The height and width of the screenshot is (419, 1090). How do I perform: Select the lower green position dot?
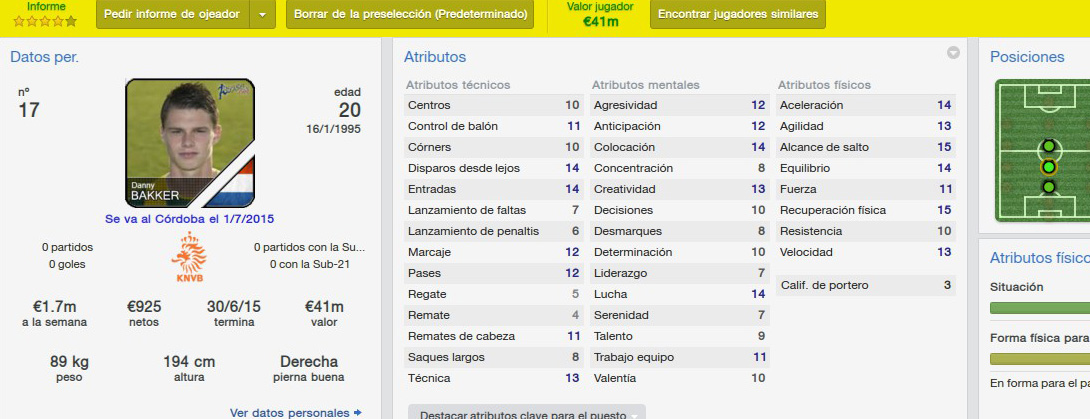tap(1048, 187)
